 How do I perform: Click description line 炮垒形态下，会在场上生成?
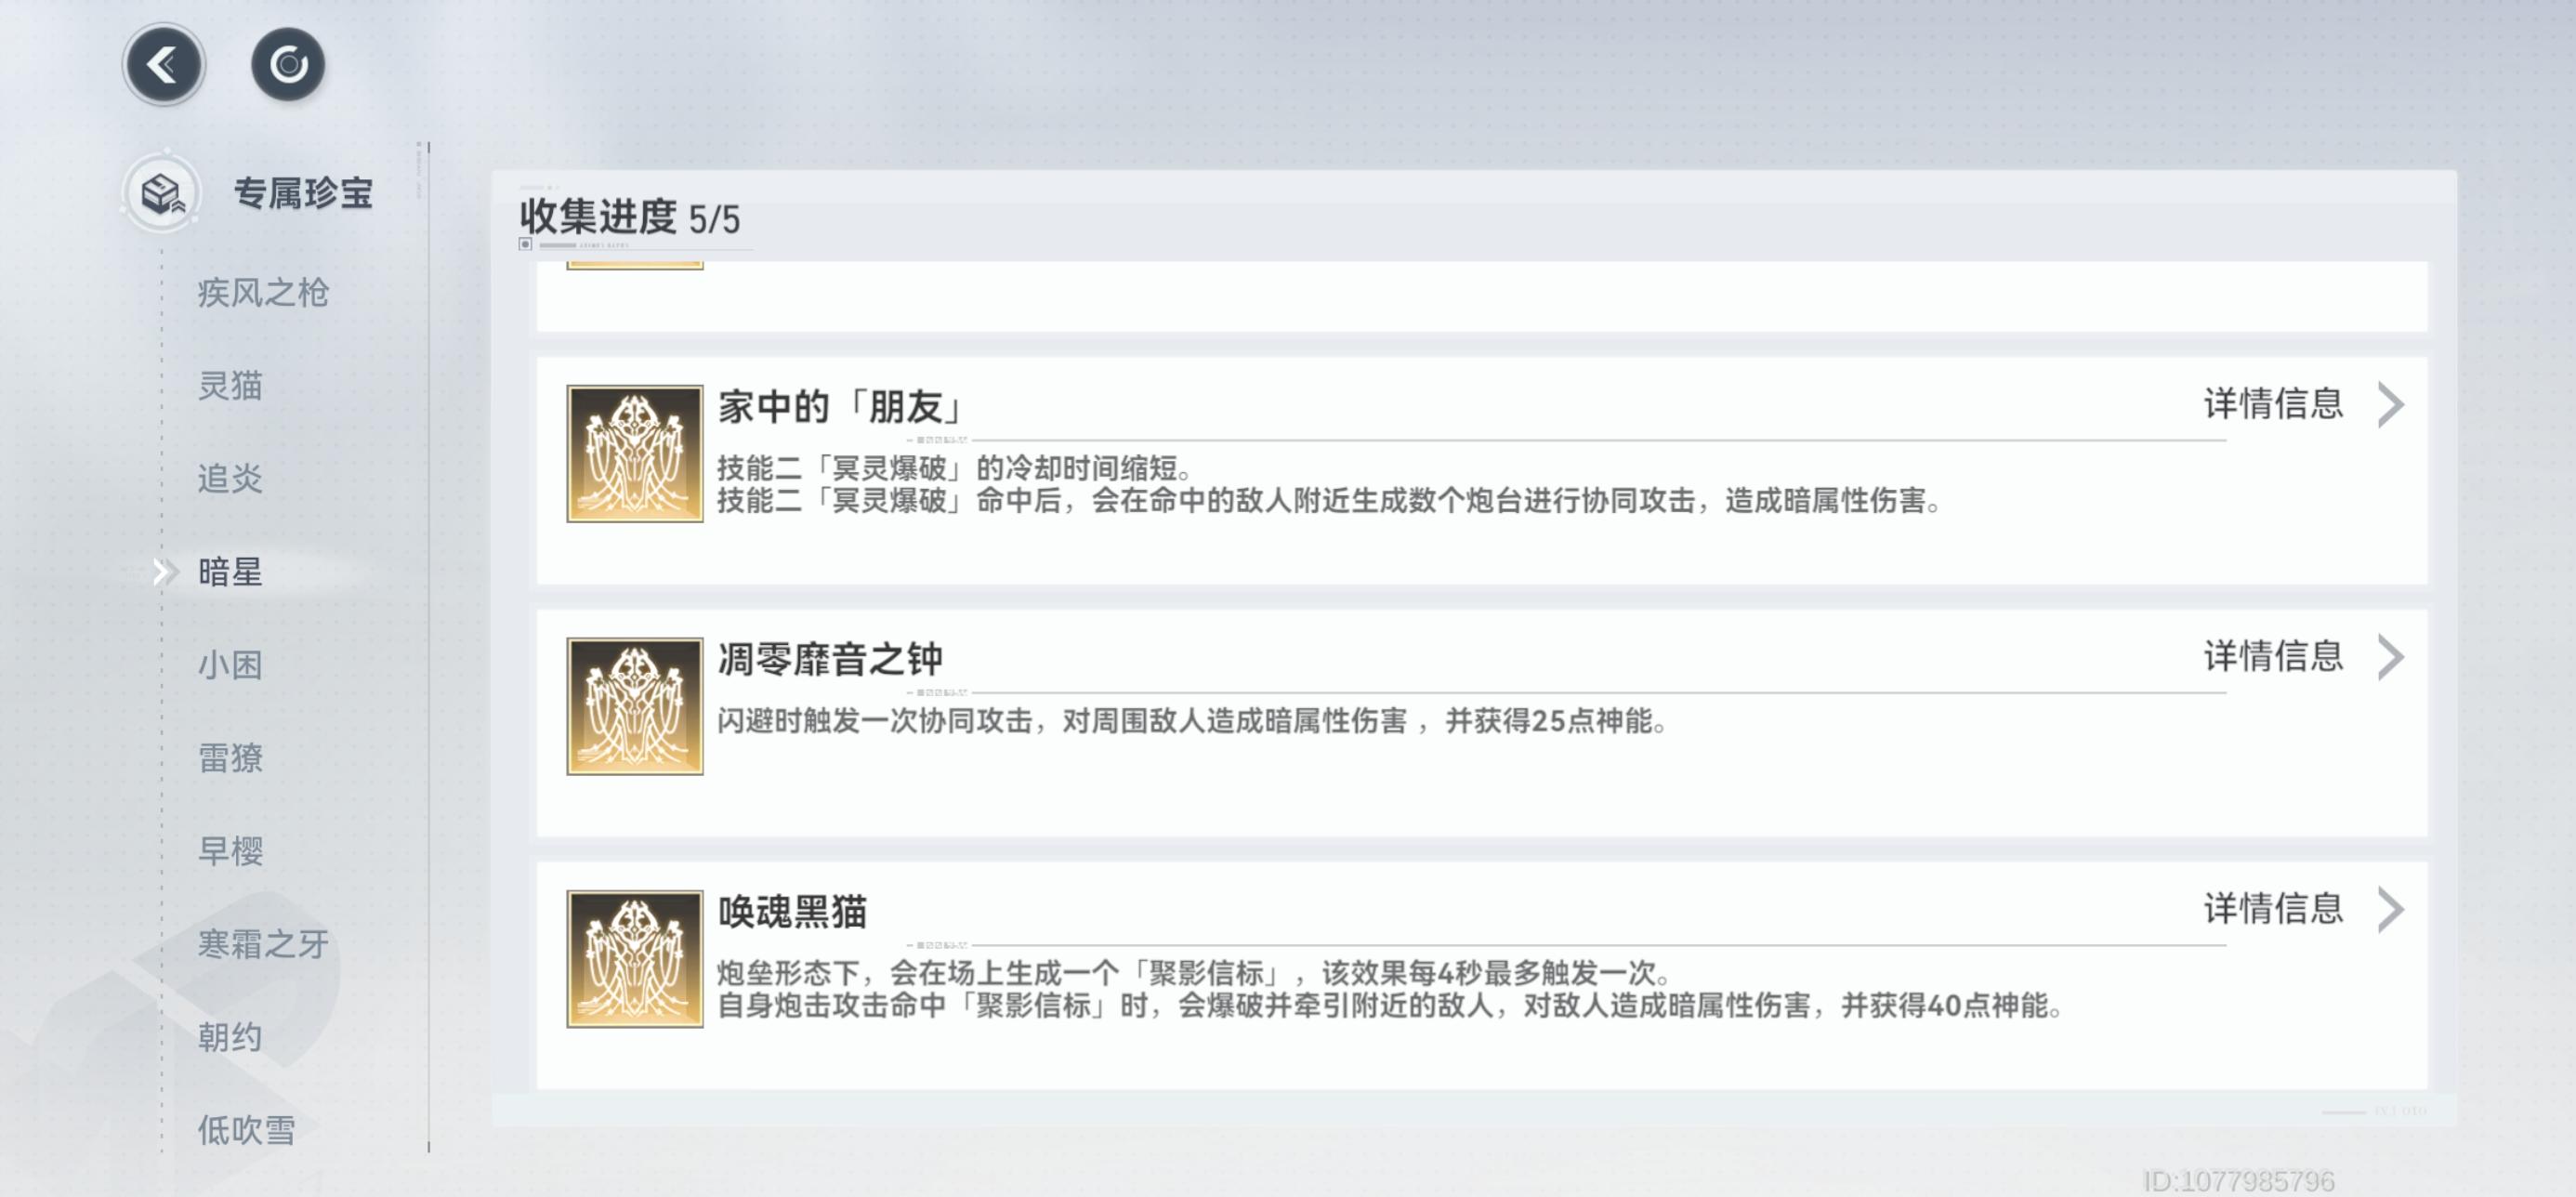[1195, 973]
